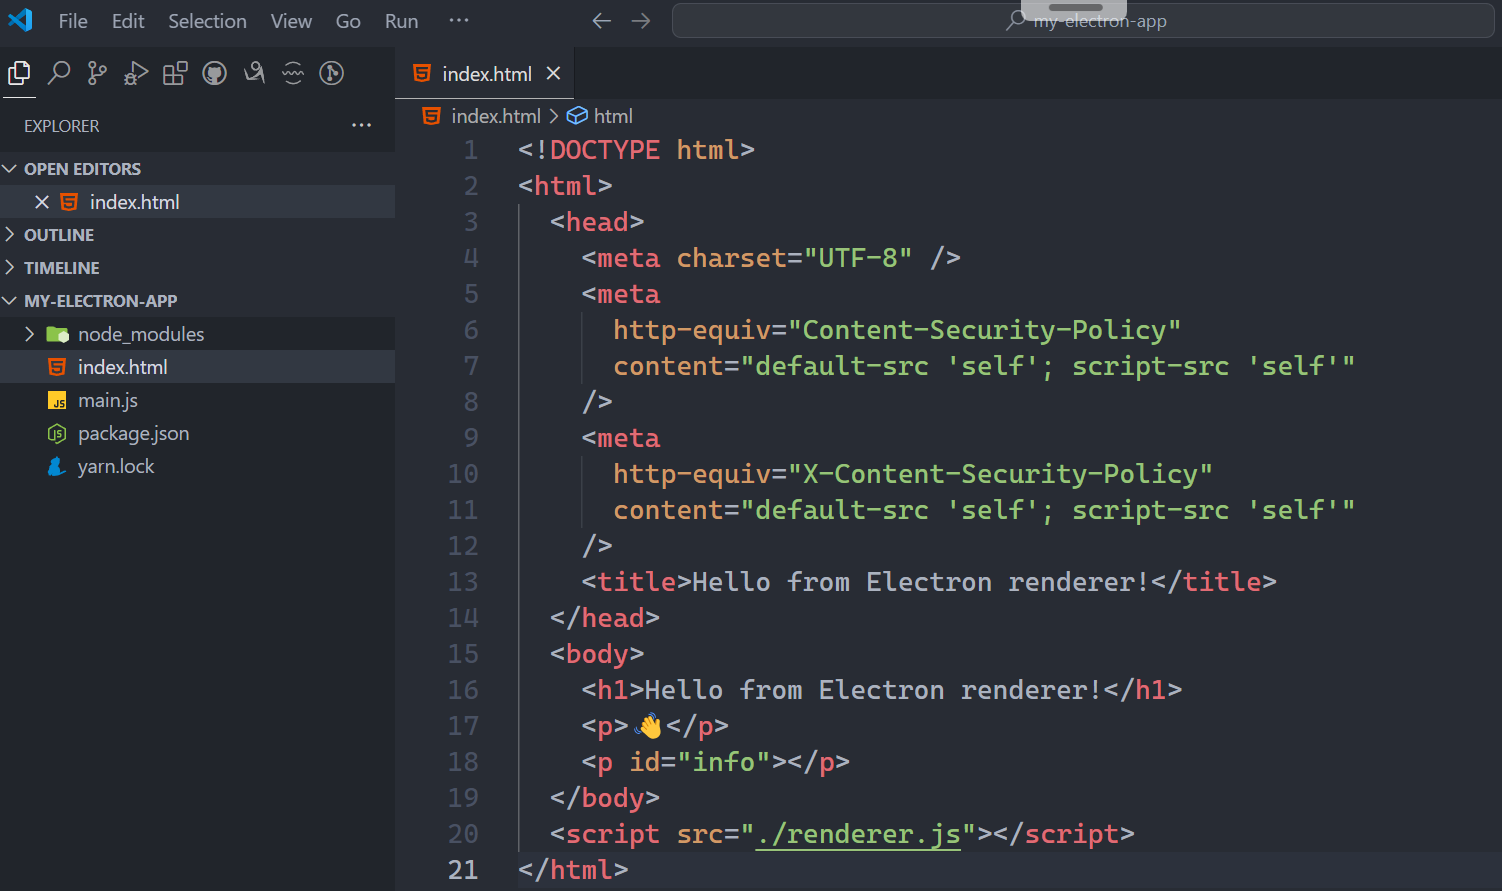Click line number 21 in gutter
The height and width of the screenshot is (891, 1502).
click(x=463, y=870)
